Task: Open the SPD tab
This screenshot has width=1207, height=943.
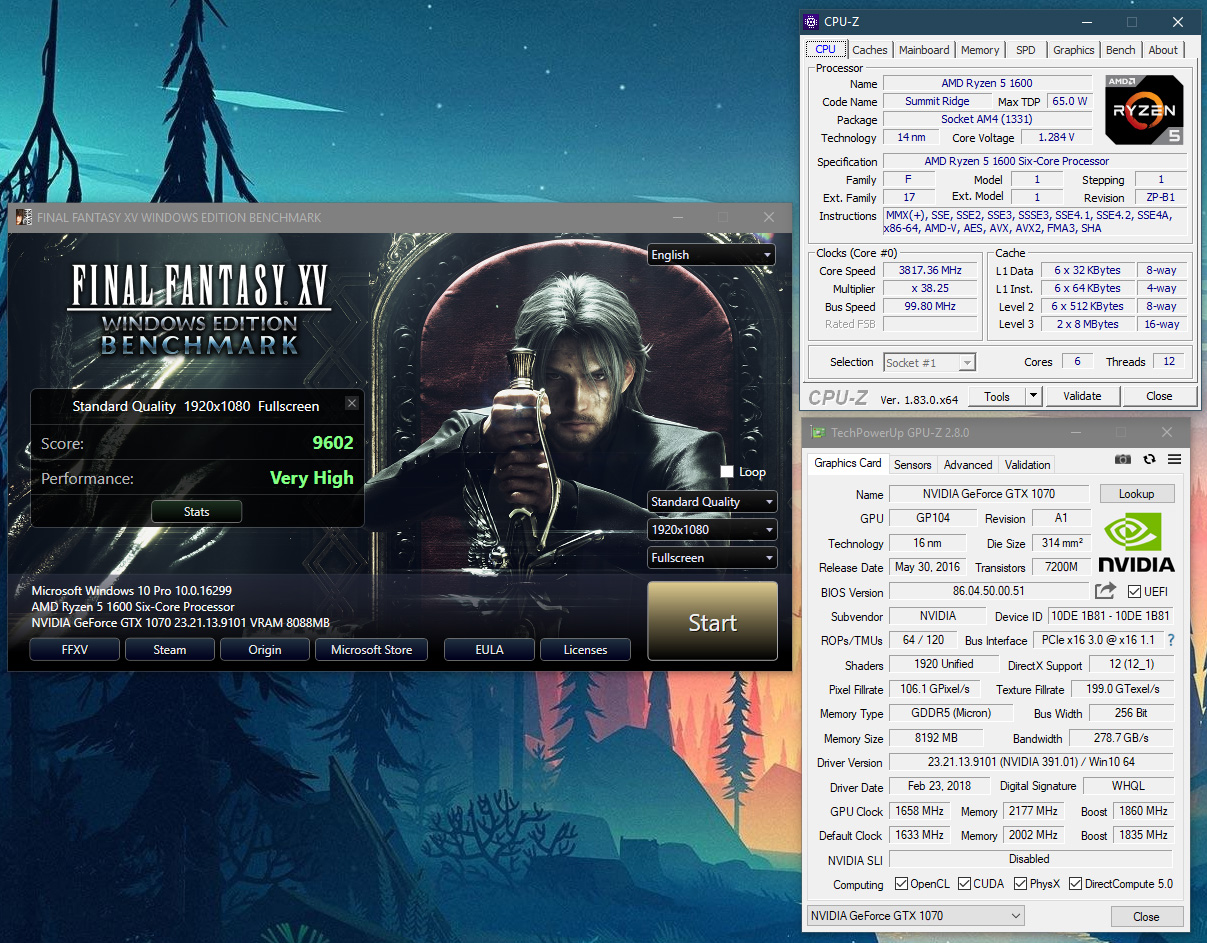Action: tap(1026, 50)
